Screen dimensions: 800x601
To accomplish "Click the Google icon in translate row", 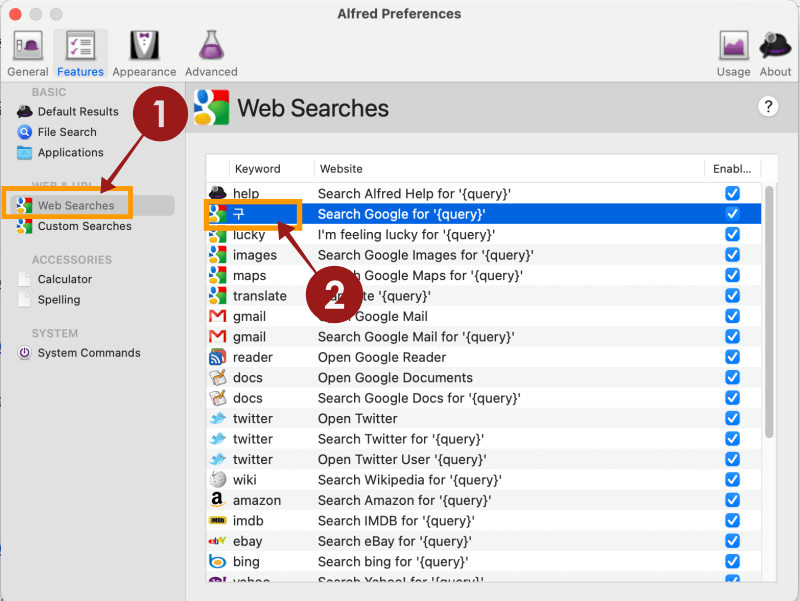I will pyautogui.click(x=217, y=295).
